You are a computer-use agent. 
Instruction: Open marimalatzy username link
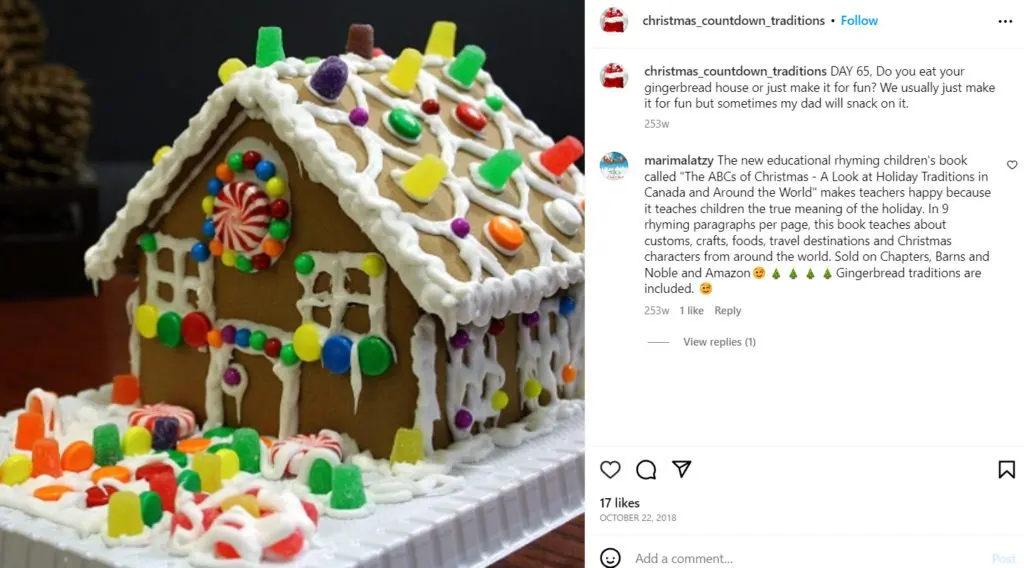coord(679,160)
